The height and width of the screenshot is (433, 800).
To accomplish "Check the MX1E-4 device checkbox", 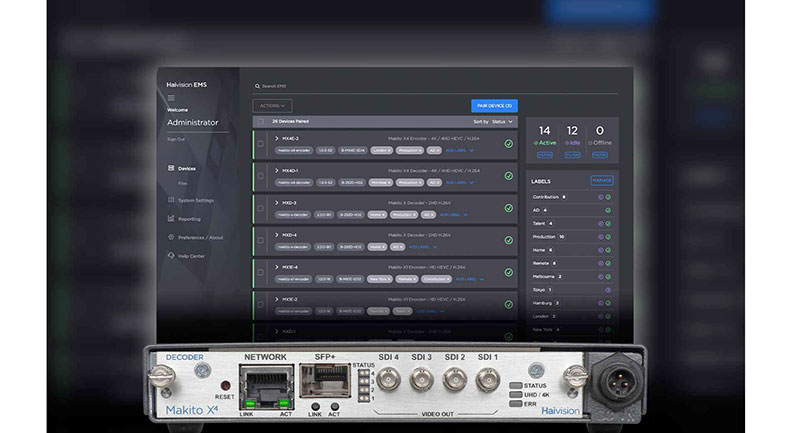I will (x=260, y=272).
